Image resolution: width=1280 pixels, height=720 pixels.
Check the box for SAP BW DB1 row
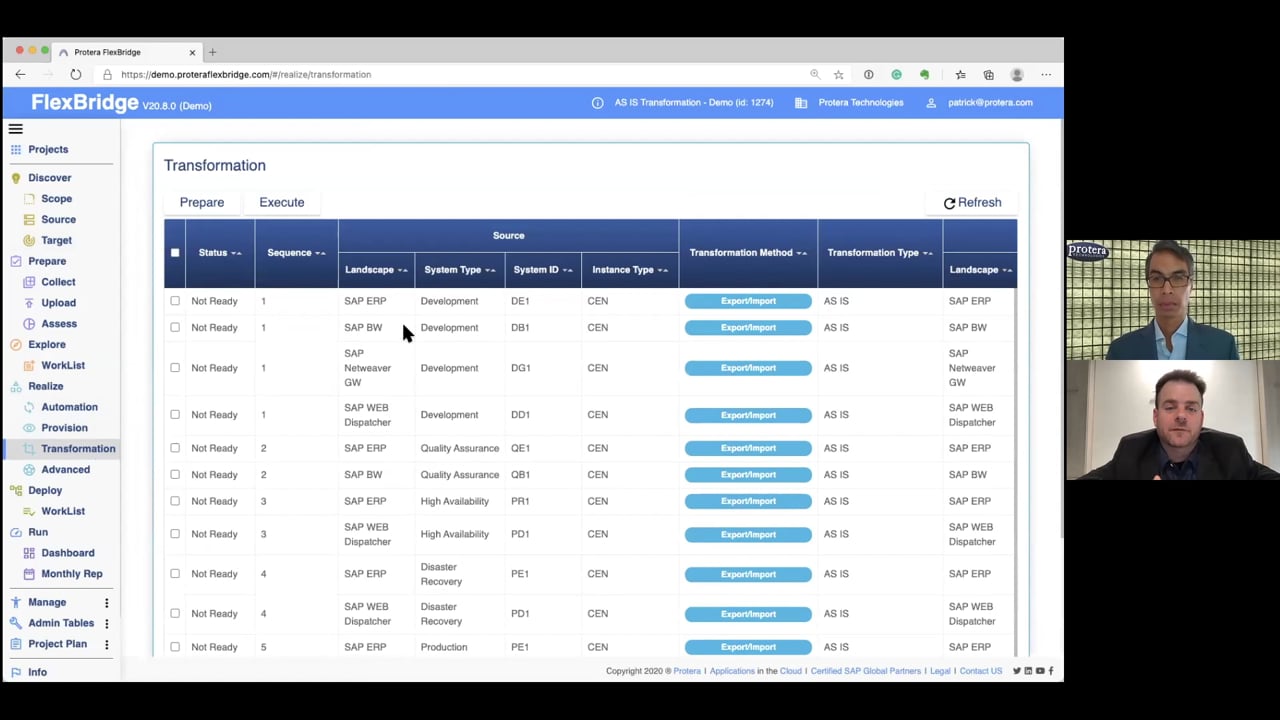click(175, 328)
